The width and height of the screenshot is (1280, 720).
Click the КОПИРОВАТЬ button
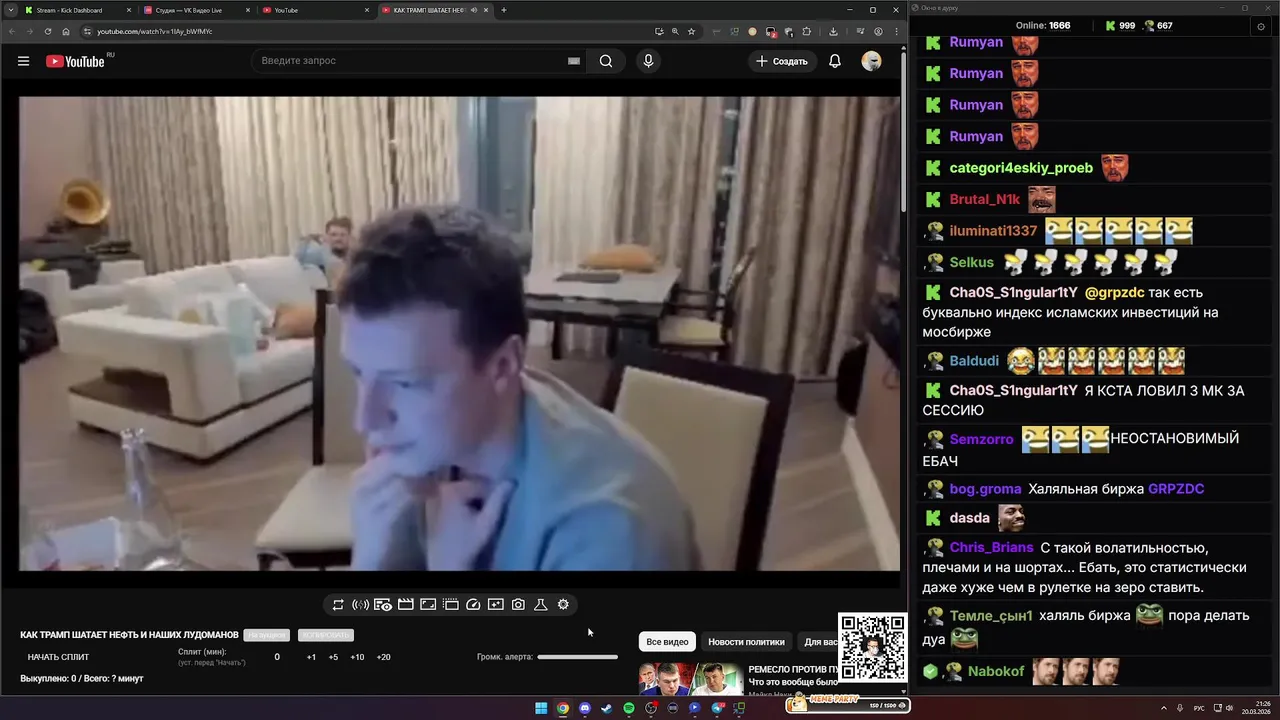click(x=326, y=635)
